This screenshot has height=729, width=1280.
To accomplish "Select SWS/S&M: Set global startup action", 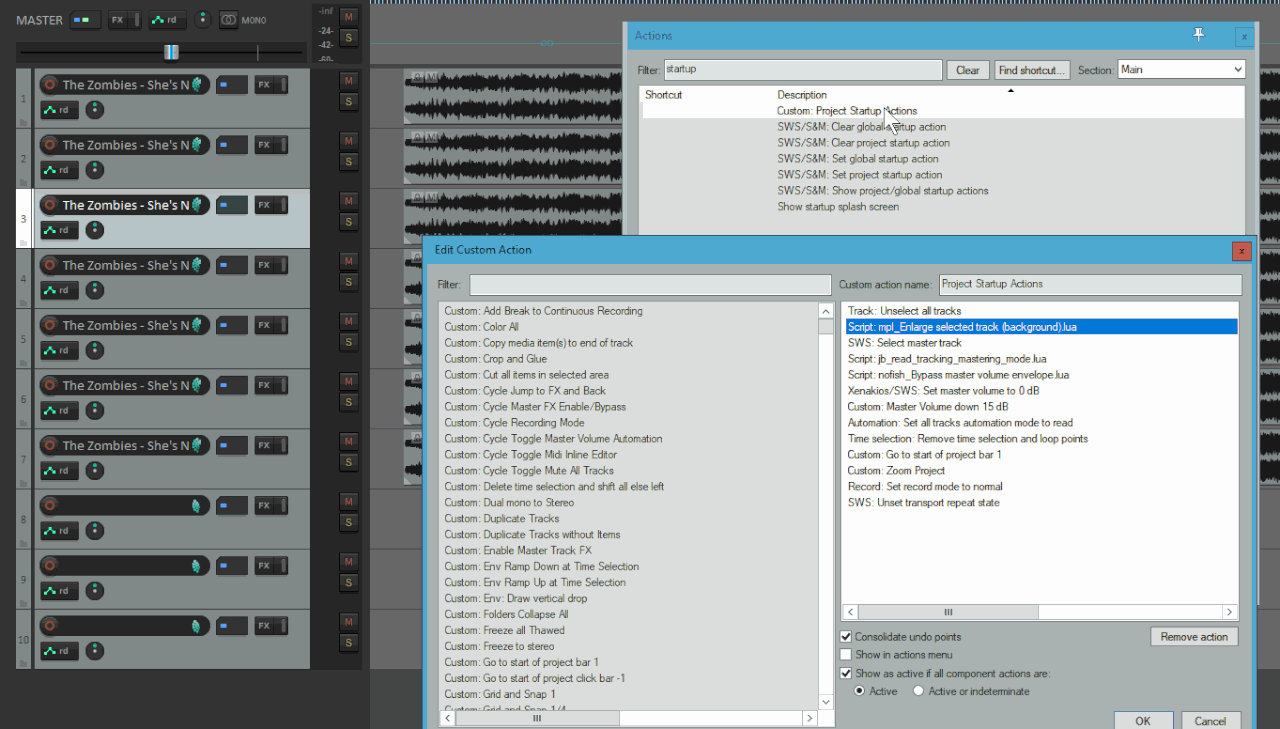I will tap(858, 159).
